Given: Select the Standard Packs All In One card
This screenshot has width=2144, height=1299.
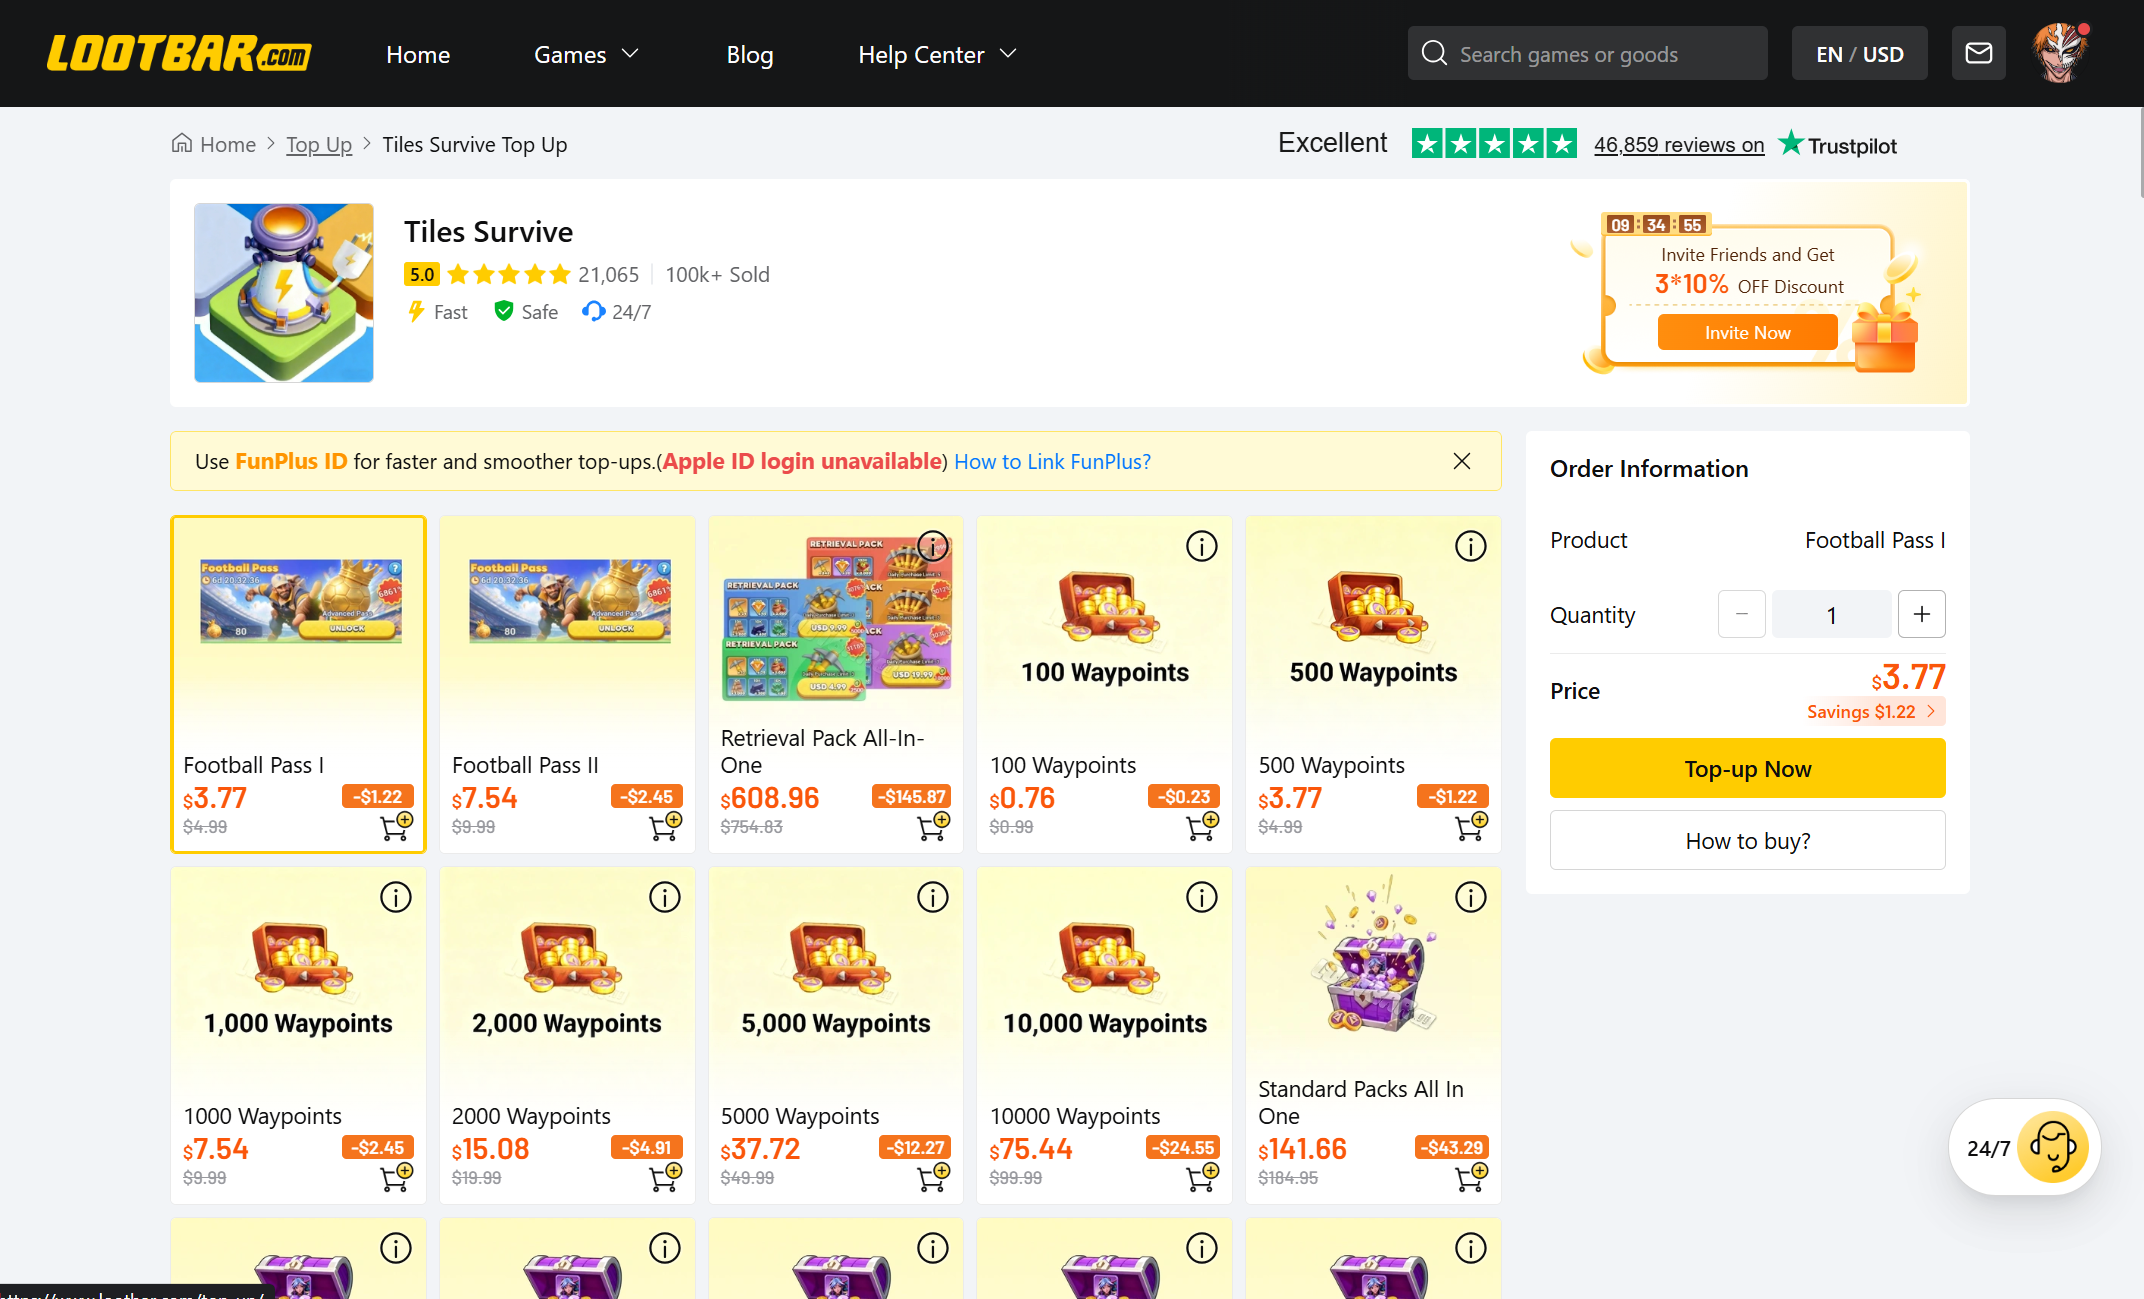Looking at the screenshot, I should click(x=1373, y=1035).
